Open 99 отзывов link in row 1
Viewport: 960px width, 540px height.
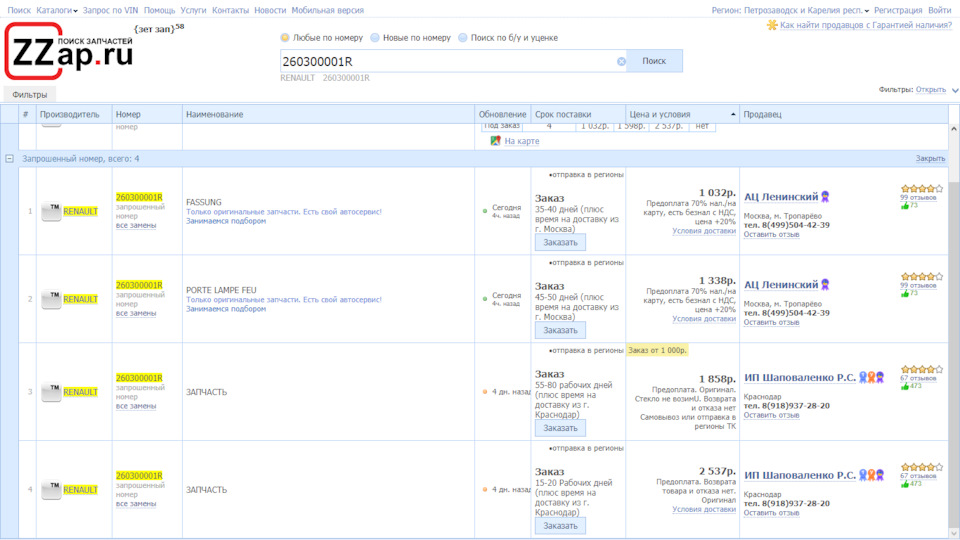918,198
